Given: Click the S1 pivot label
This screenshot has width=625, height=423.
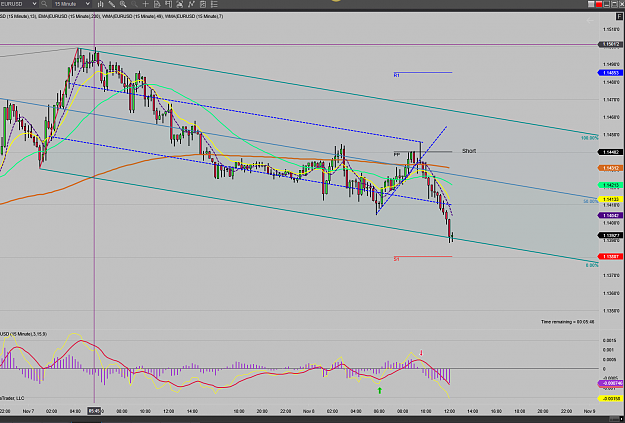Looking at the screenshot, I should (x=396, y=259).
